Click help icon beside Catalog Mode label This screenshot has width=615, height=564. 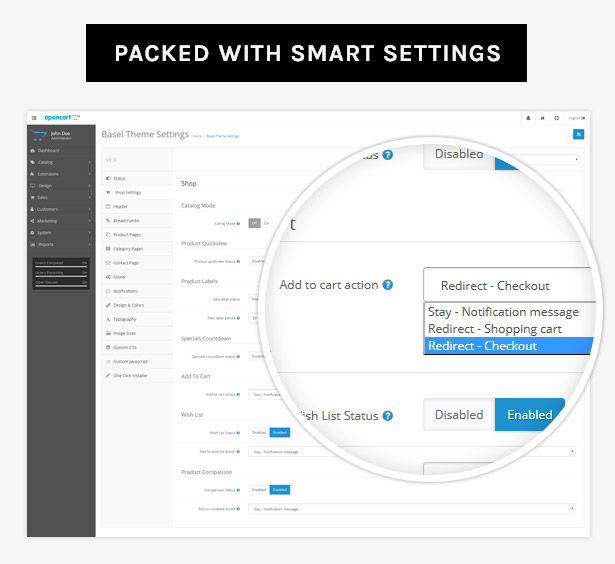pyautogui.click(x=238, y=224)
